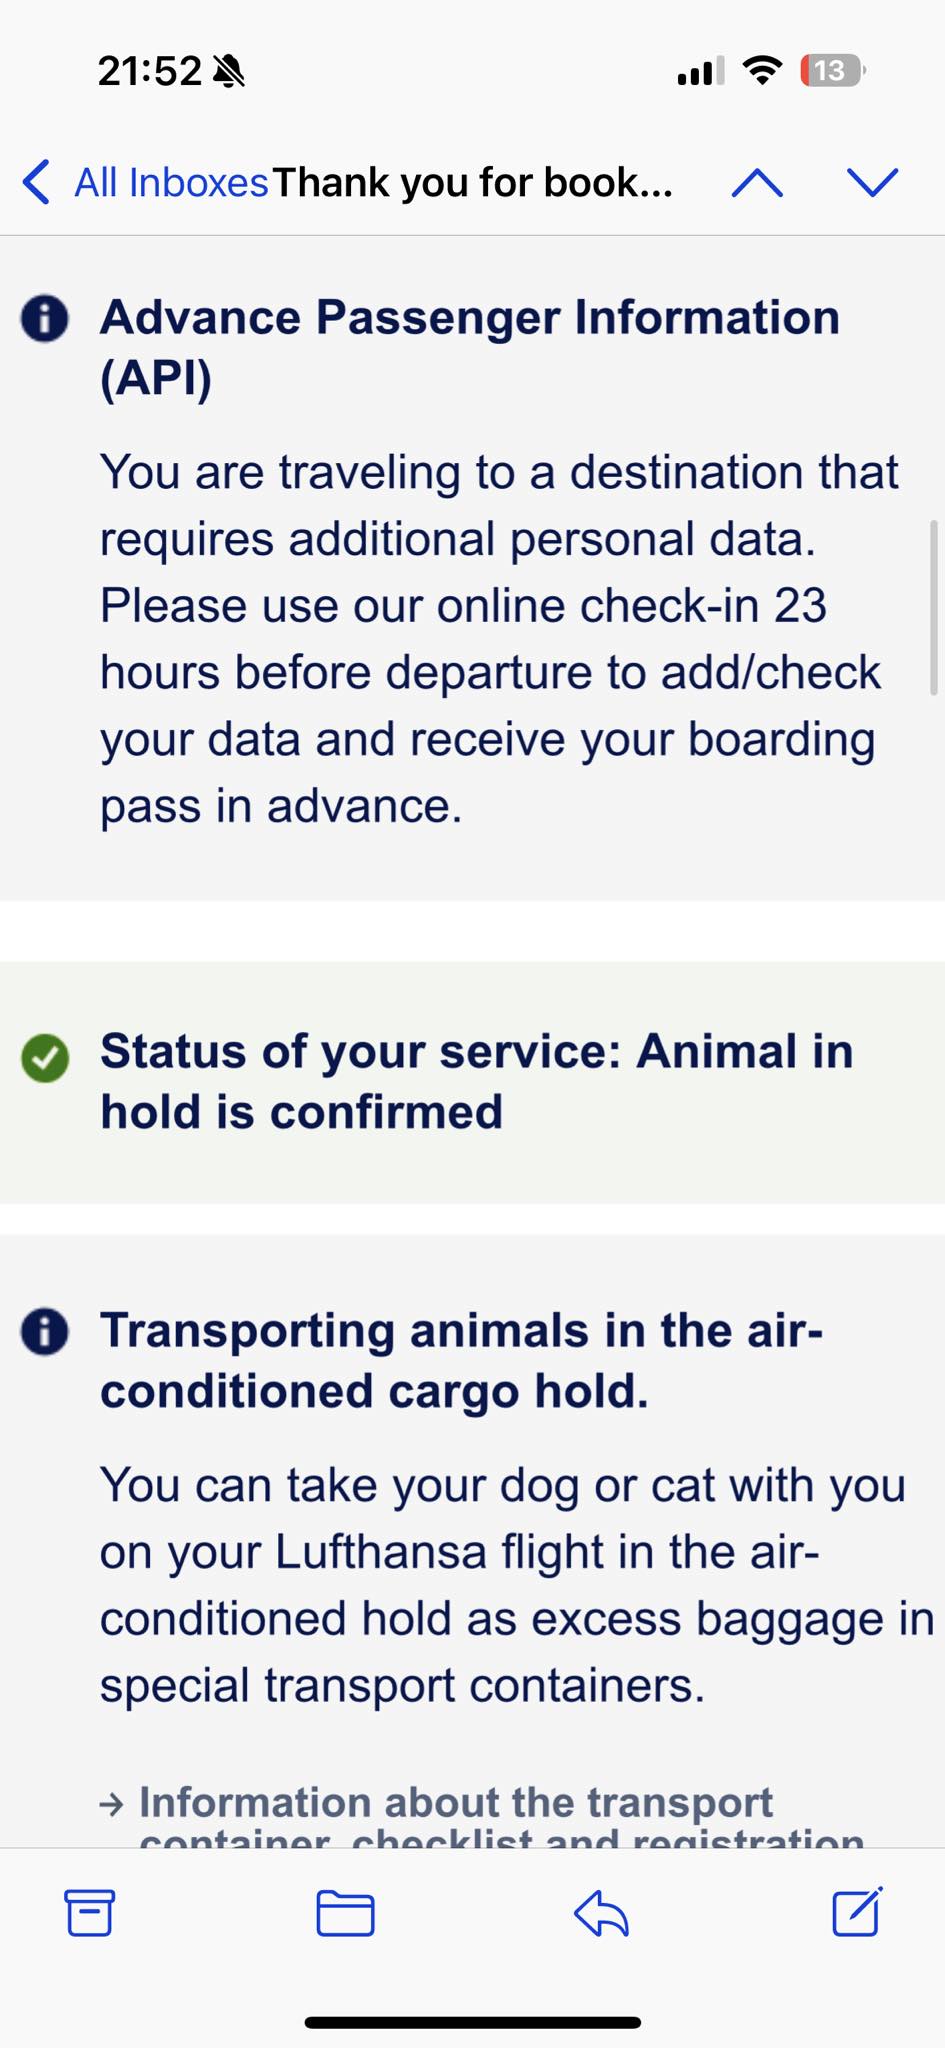Tap the email subject title 'Thank you for book...'
The image size is (945, 2048).
tap(472, 183)
